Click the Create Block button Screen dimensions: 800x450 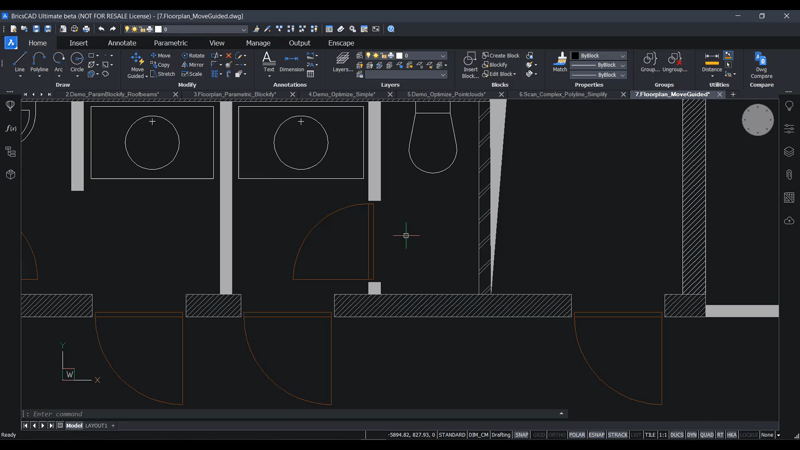click(501, 56)
